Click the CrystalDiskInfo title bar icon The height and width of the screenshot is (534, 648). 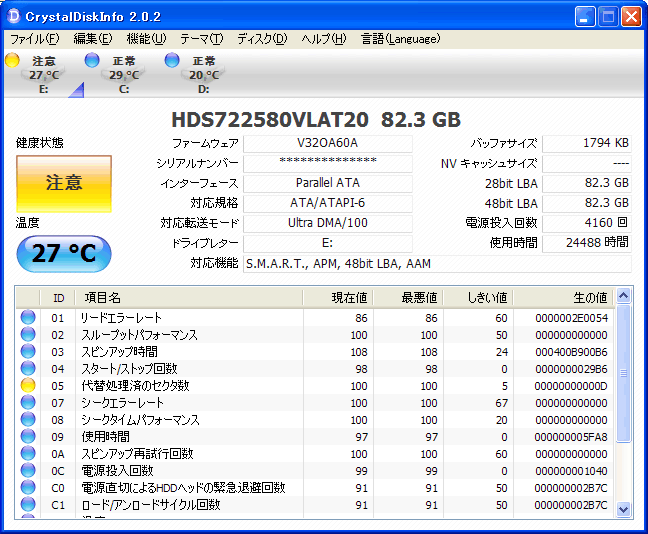(x=14, y=17)
